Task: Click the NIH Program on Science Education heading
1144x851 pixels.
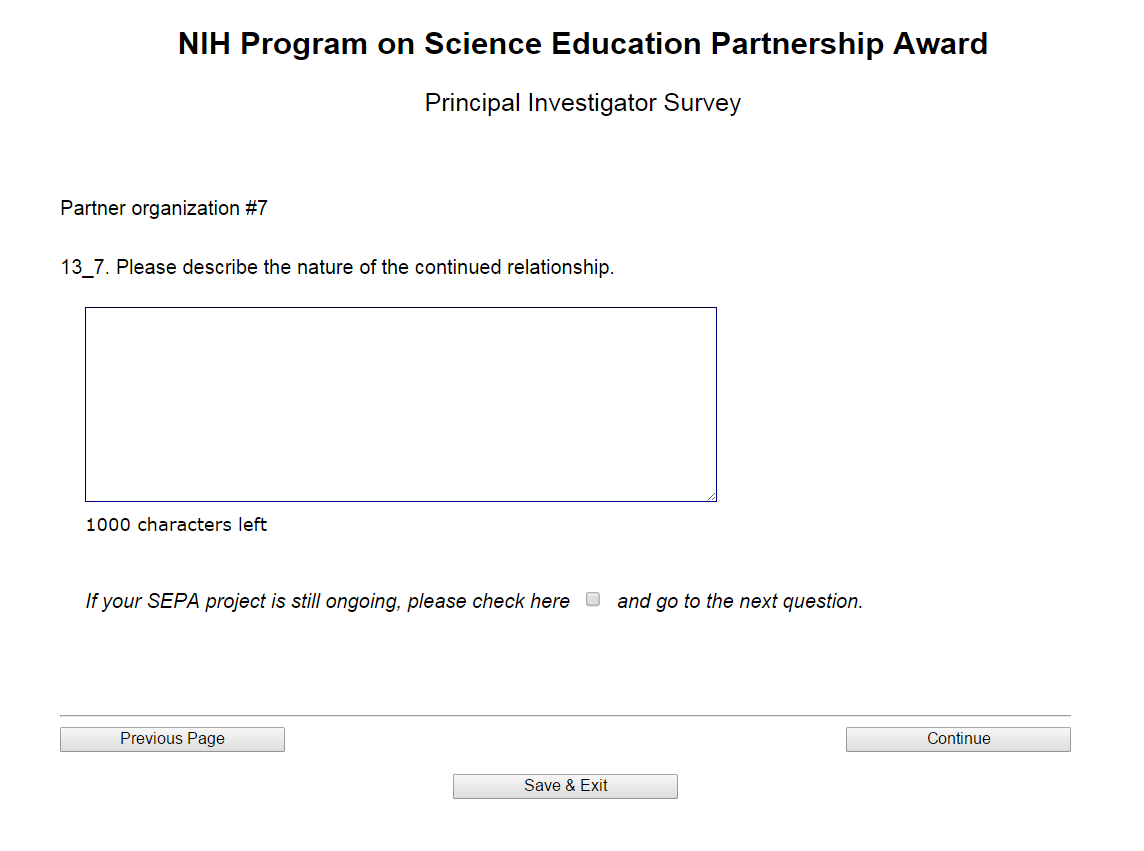Action: pyautogui.click(x=582, y=44)
